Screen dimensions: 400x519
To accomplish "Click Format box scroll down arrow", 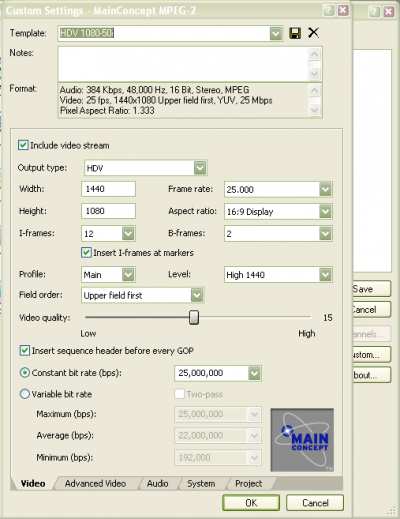I will pyautogui.click(x=314, y=110).
